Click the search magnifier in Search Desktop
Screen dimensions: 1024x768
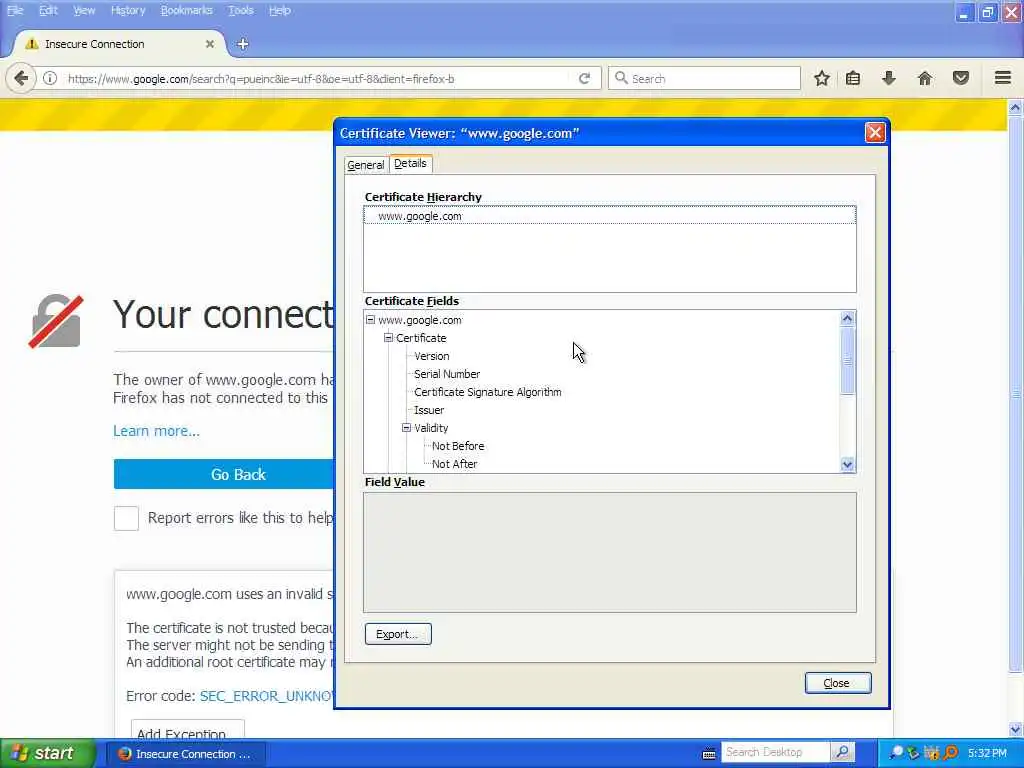coord(842,752)
